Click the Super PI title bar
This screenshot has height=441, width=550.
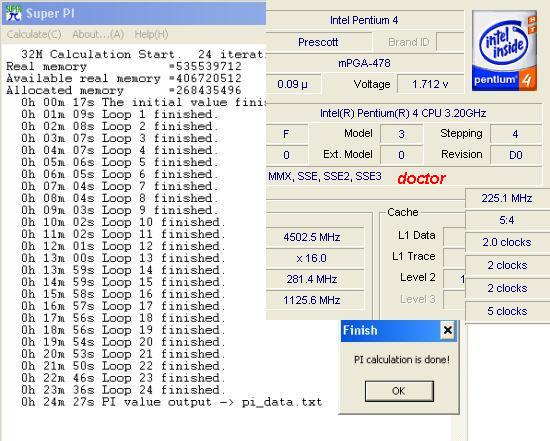134,13
